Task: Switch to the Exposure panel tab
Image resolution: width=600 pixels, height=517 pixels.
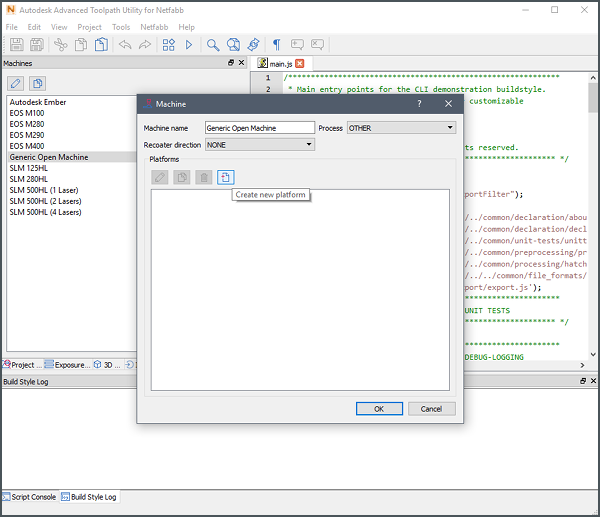Action: (68, 365)
